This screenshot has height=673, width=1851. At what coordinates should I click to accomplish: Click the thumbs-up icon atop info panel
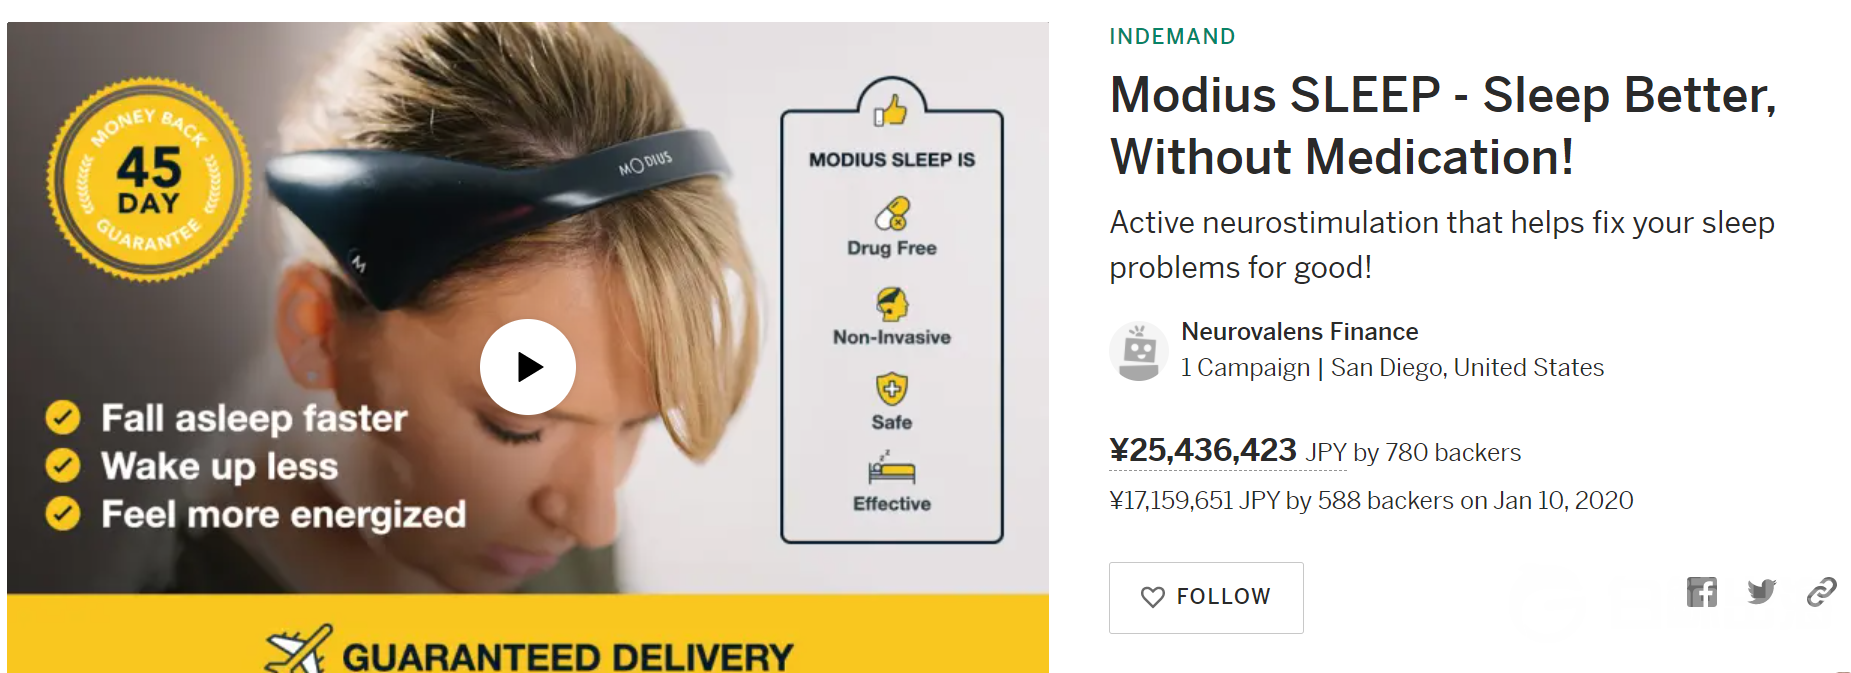890,109
